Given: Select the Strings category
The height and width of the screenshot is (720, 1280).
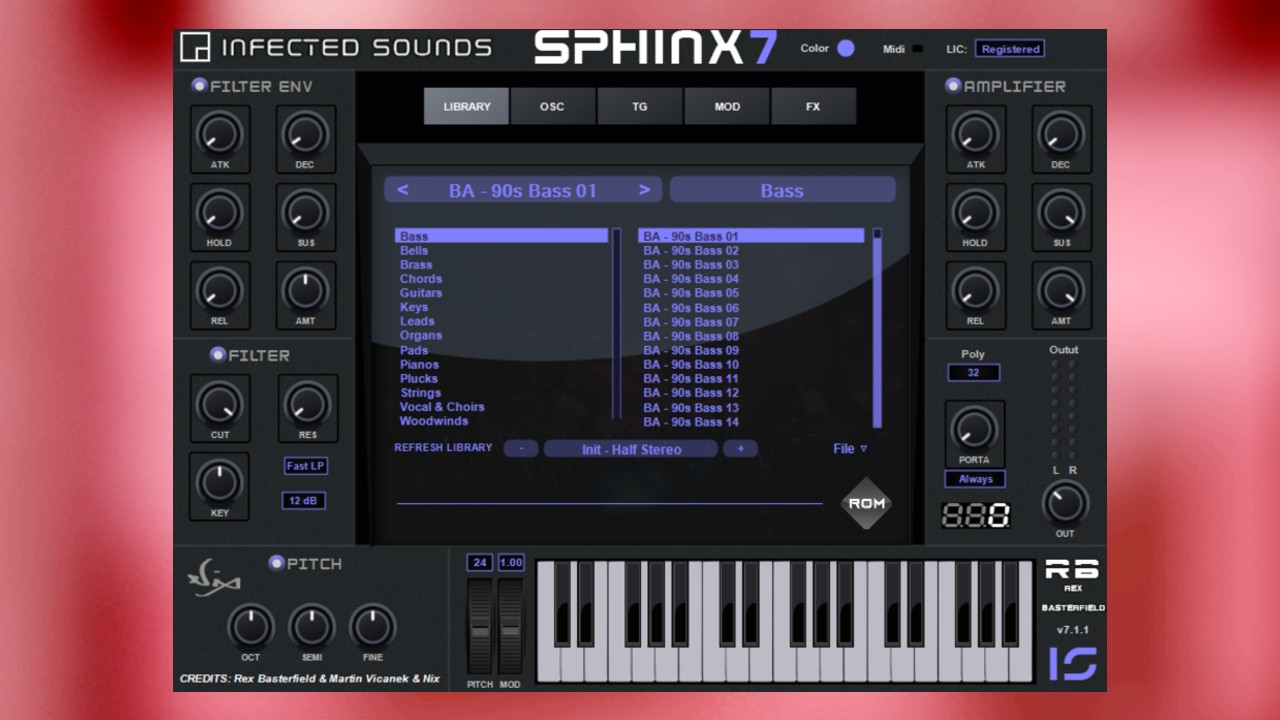Looking at the screenshot, I should pyautogui.click(x=420, y=393).
